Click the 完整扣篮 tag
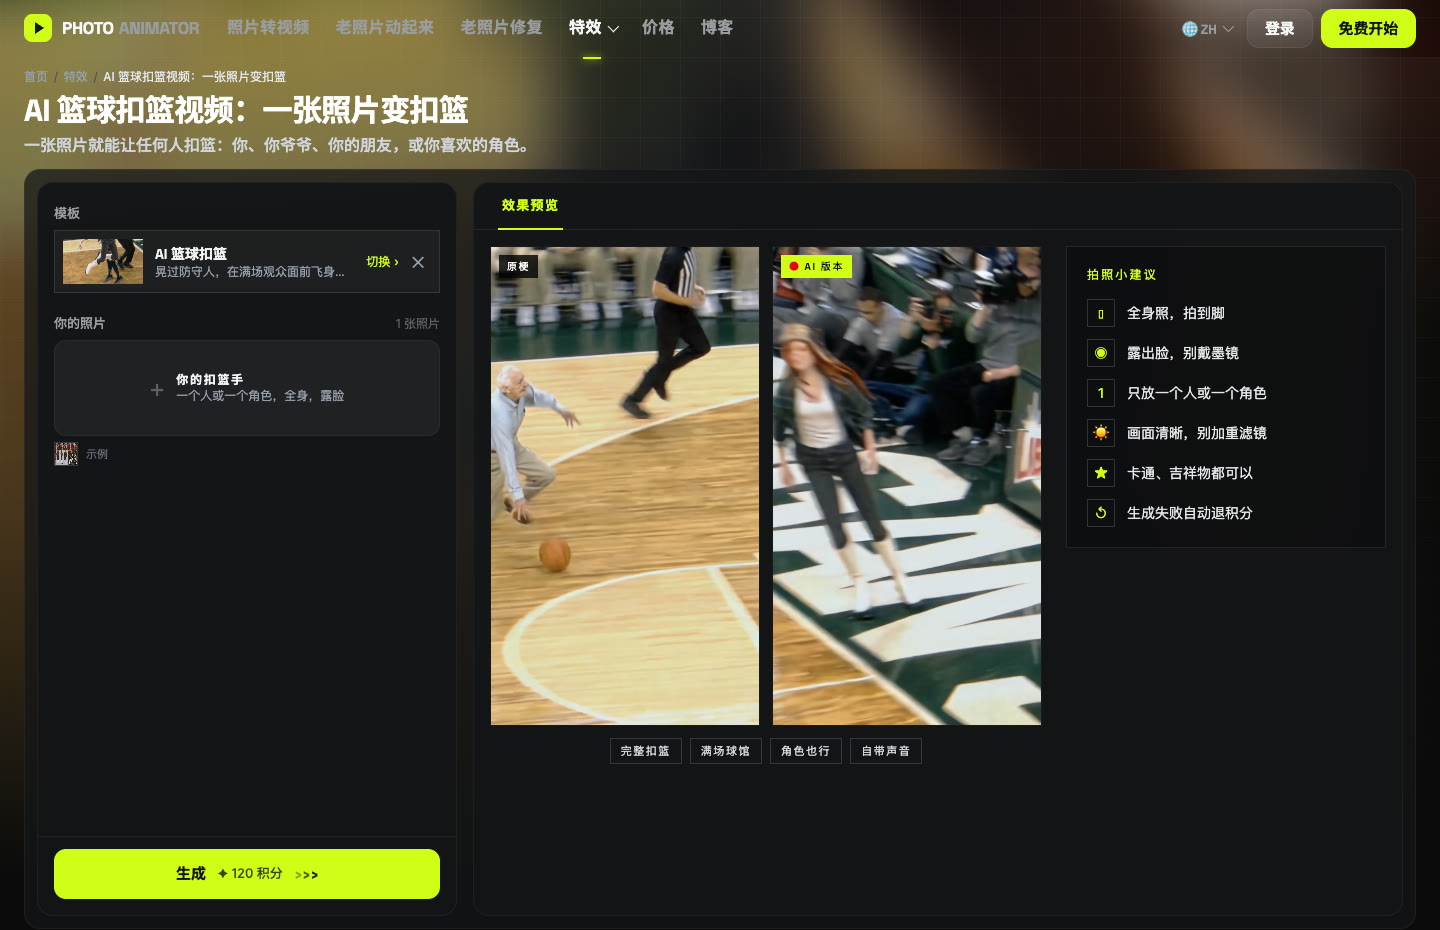 645,751
